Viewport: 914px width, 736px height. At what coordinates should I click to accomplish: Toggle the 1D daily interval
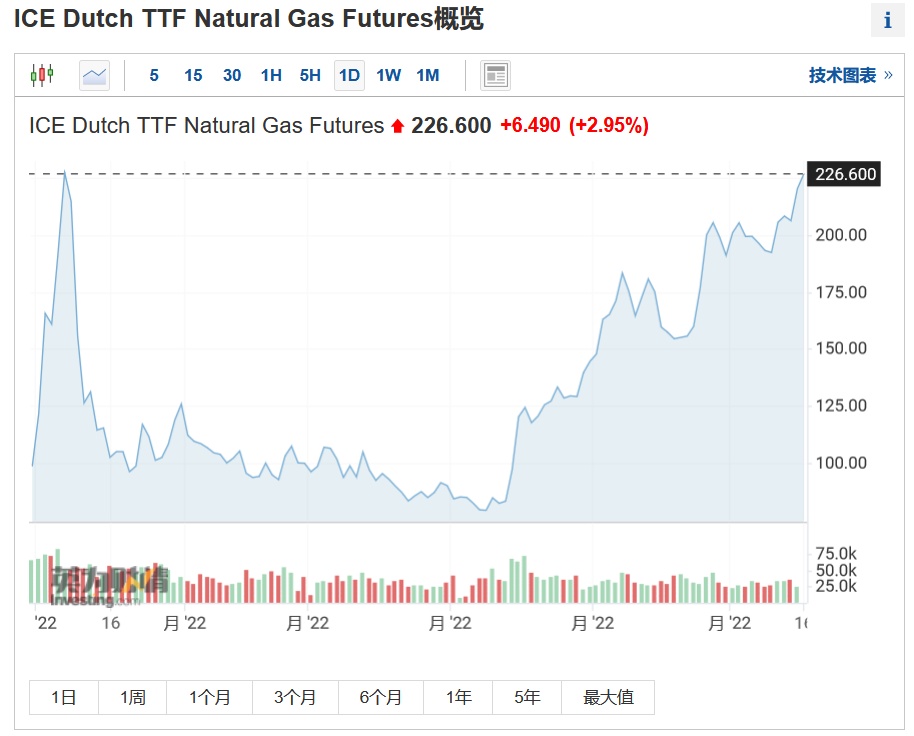349,75
